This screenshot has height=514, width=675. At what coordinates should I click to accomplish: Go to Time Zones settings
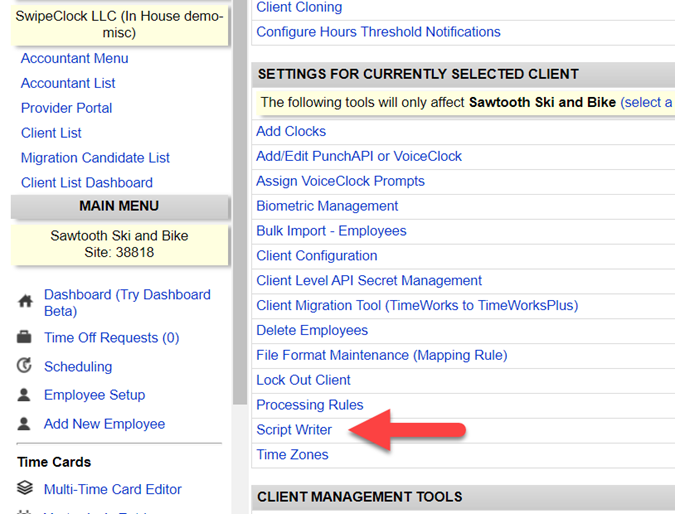point(292,455)
